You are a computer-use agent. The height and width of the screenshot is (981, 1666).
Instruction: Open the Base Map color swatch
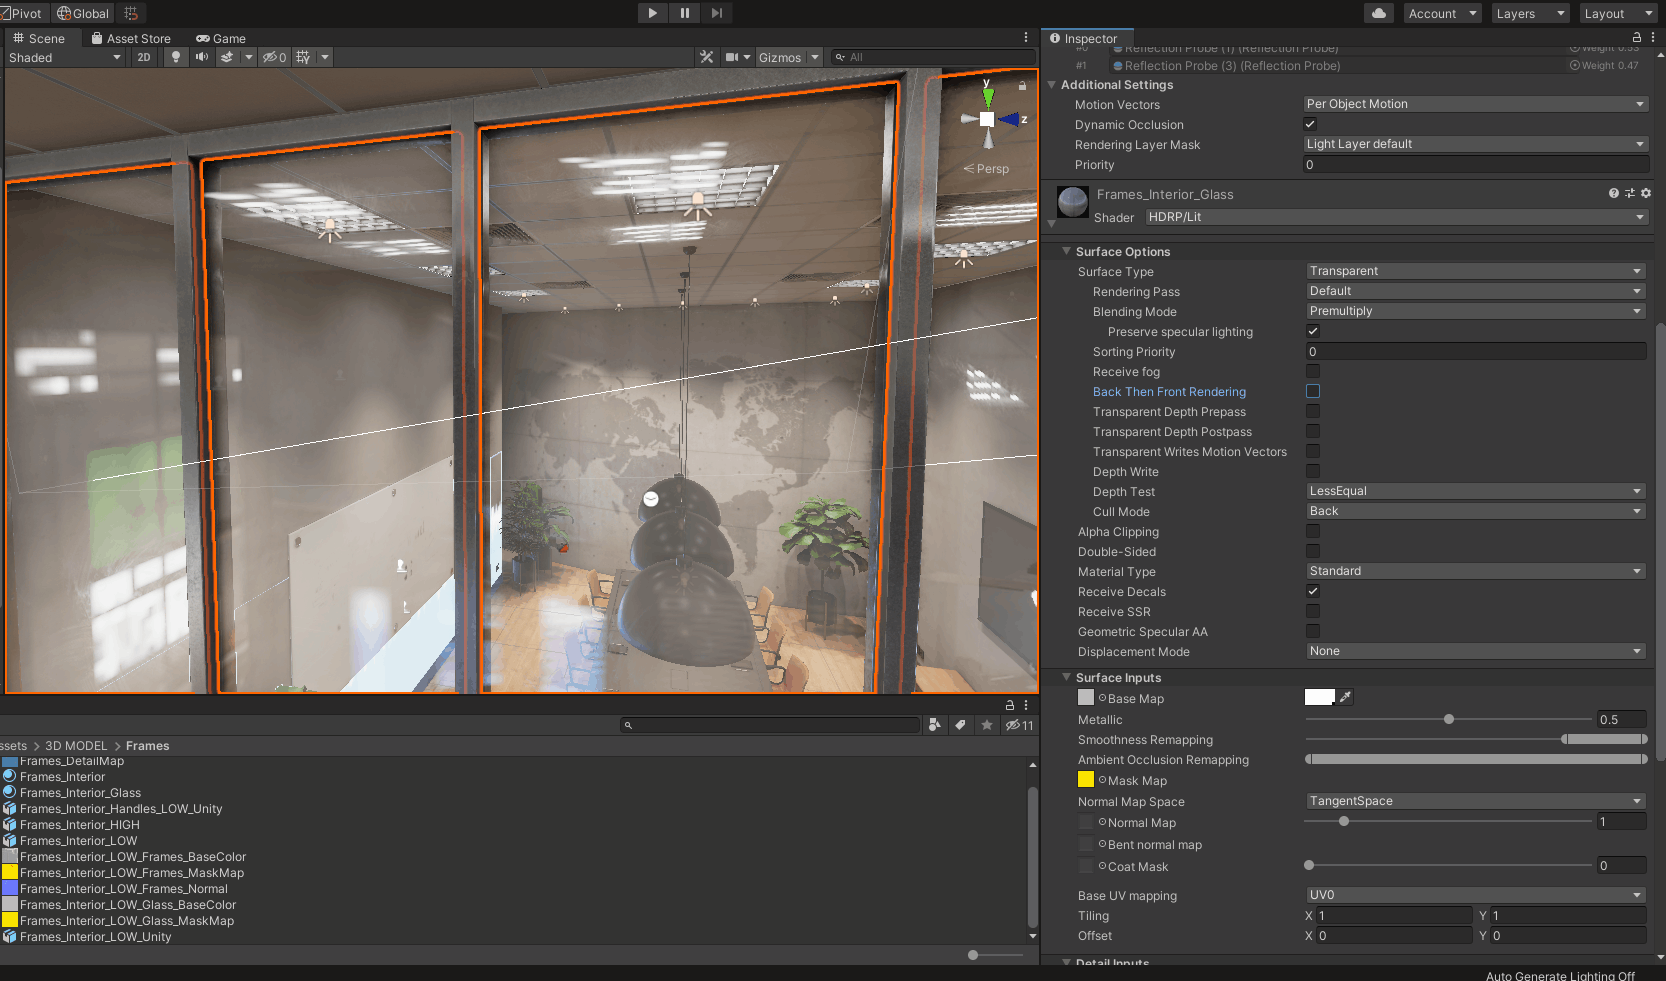click(x=1320, y=697)
